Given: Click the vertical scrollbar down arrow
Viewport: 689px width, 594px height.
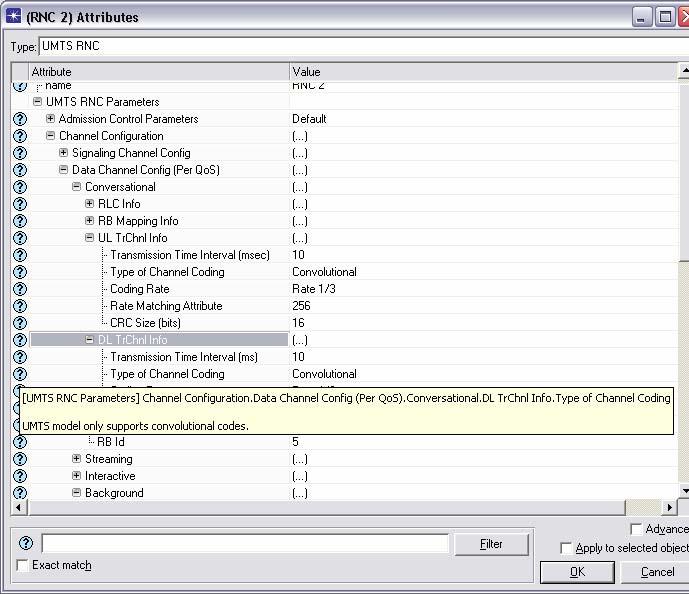Looking at the screenshot, I should [684, 491].
